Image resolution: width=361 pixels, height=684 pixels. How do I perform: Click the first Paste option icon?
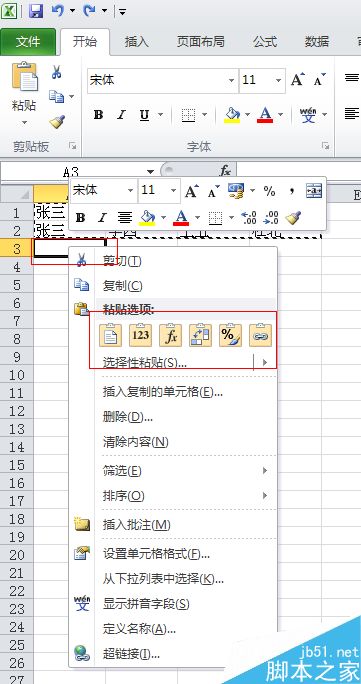point(110,335)
